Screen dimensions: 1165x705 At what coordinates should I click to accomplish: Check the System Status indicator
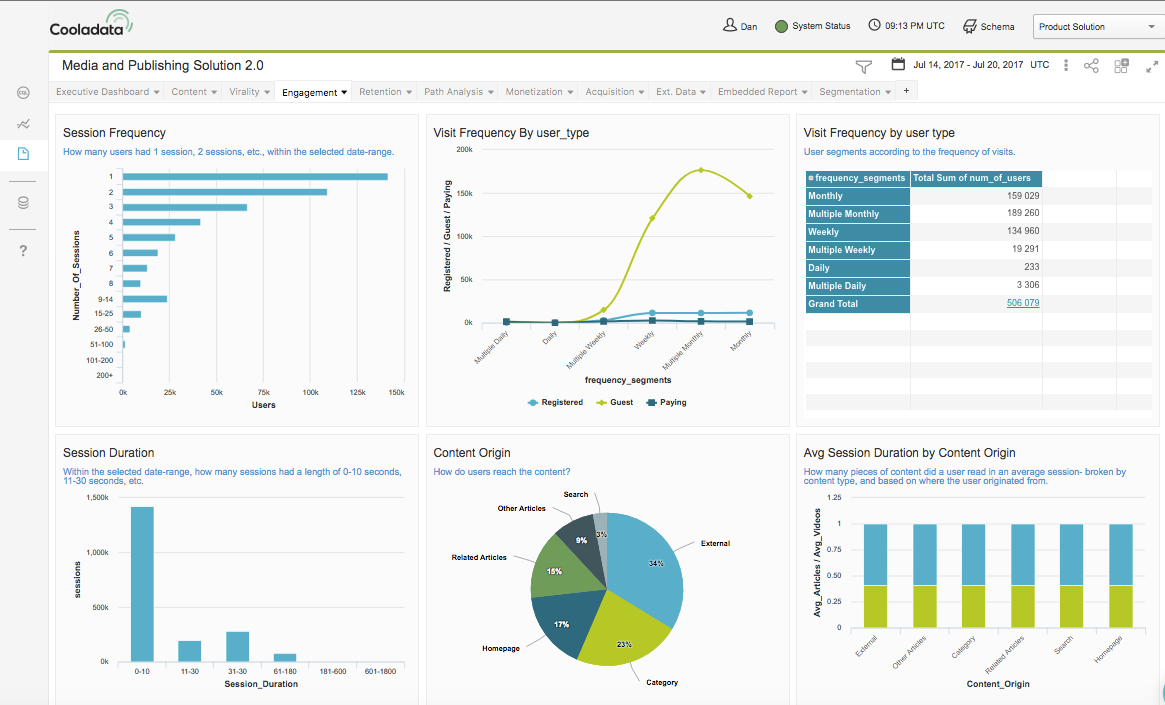tap(812, 26)
